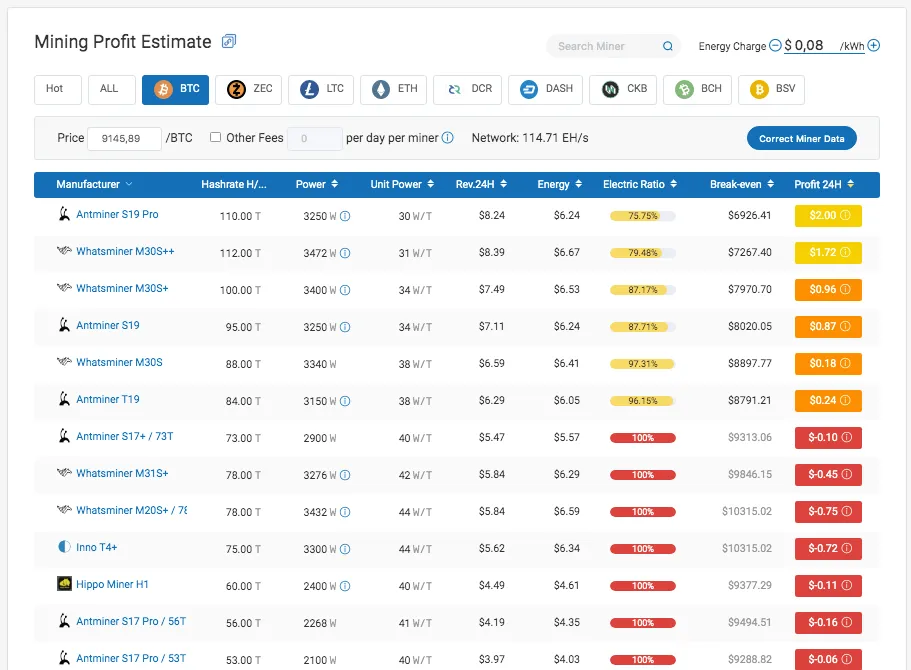
Task: Click the Antminer T19 logo icon
Action: click(64, 399)
